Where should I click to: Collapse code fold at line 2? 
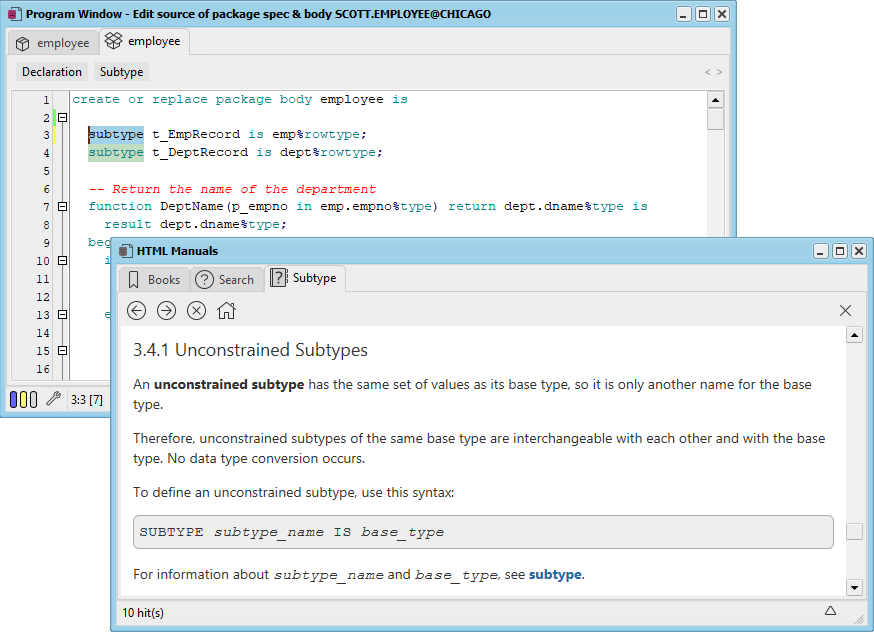(62, 118)
